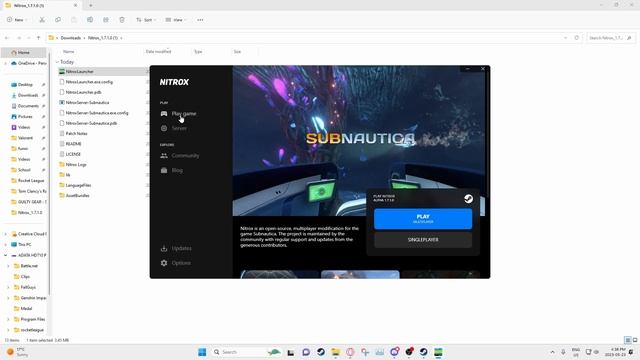Viewport: 640px width, 360px height.
Task: Click the Explorer Forward arrow
Action: (19, 38)
